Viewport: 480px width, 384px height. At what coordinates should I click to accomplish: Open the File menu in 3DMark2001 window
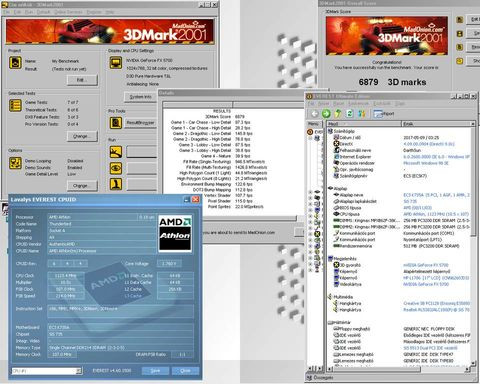[x=7, y=12]
